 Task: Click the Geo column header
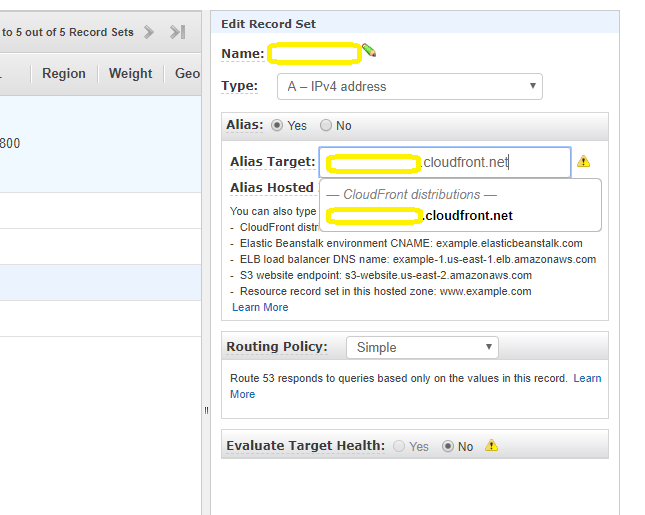[x=187, y=73]
